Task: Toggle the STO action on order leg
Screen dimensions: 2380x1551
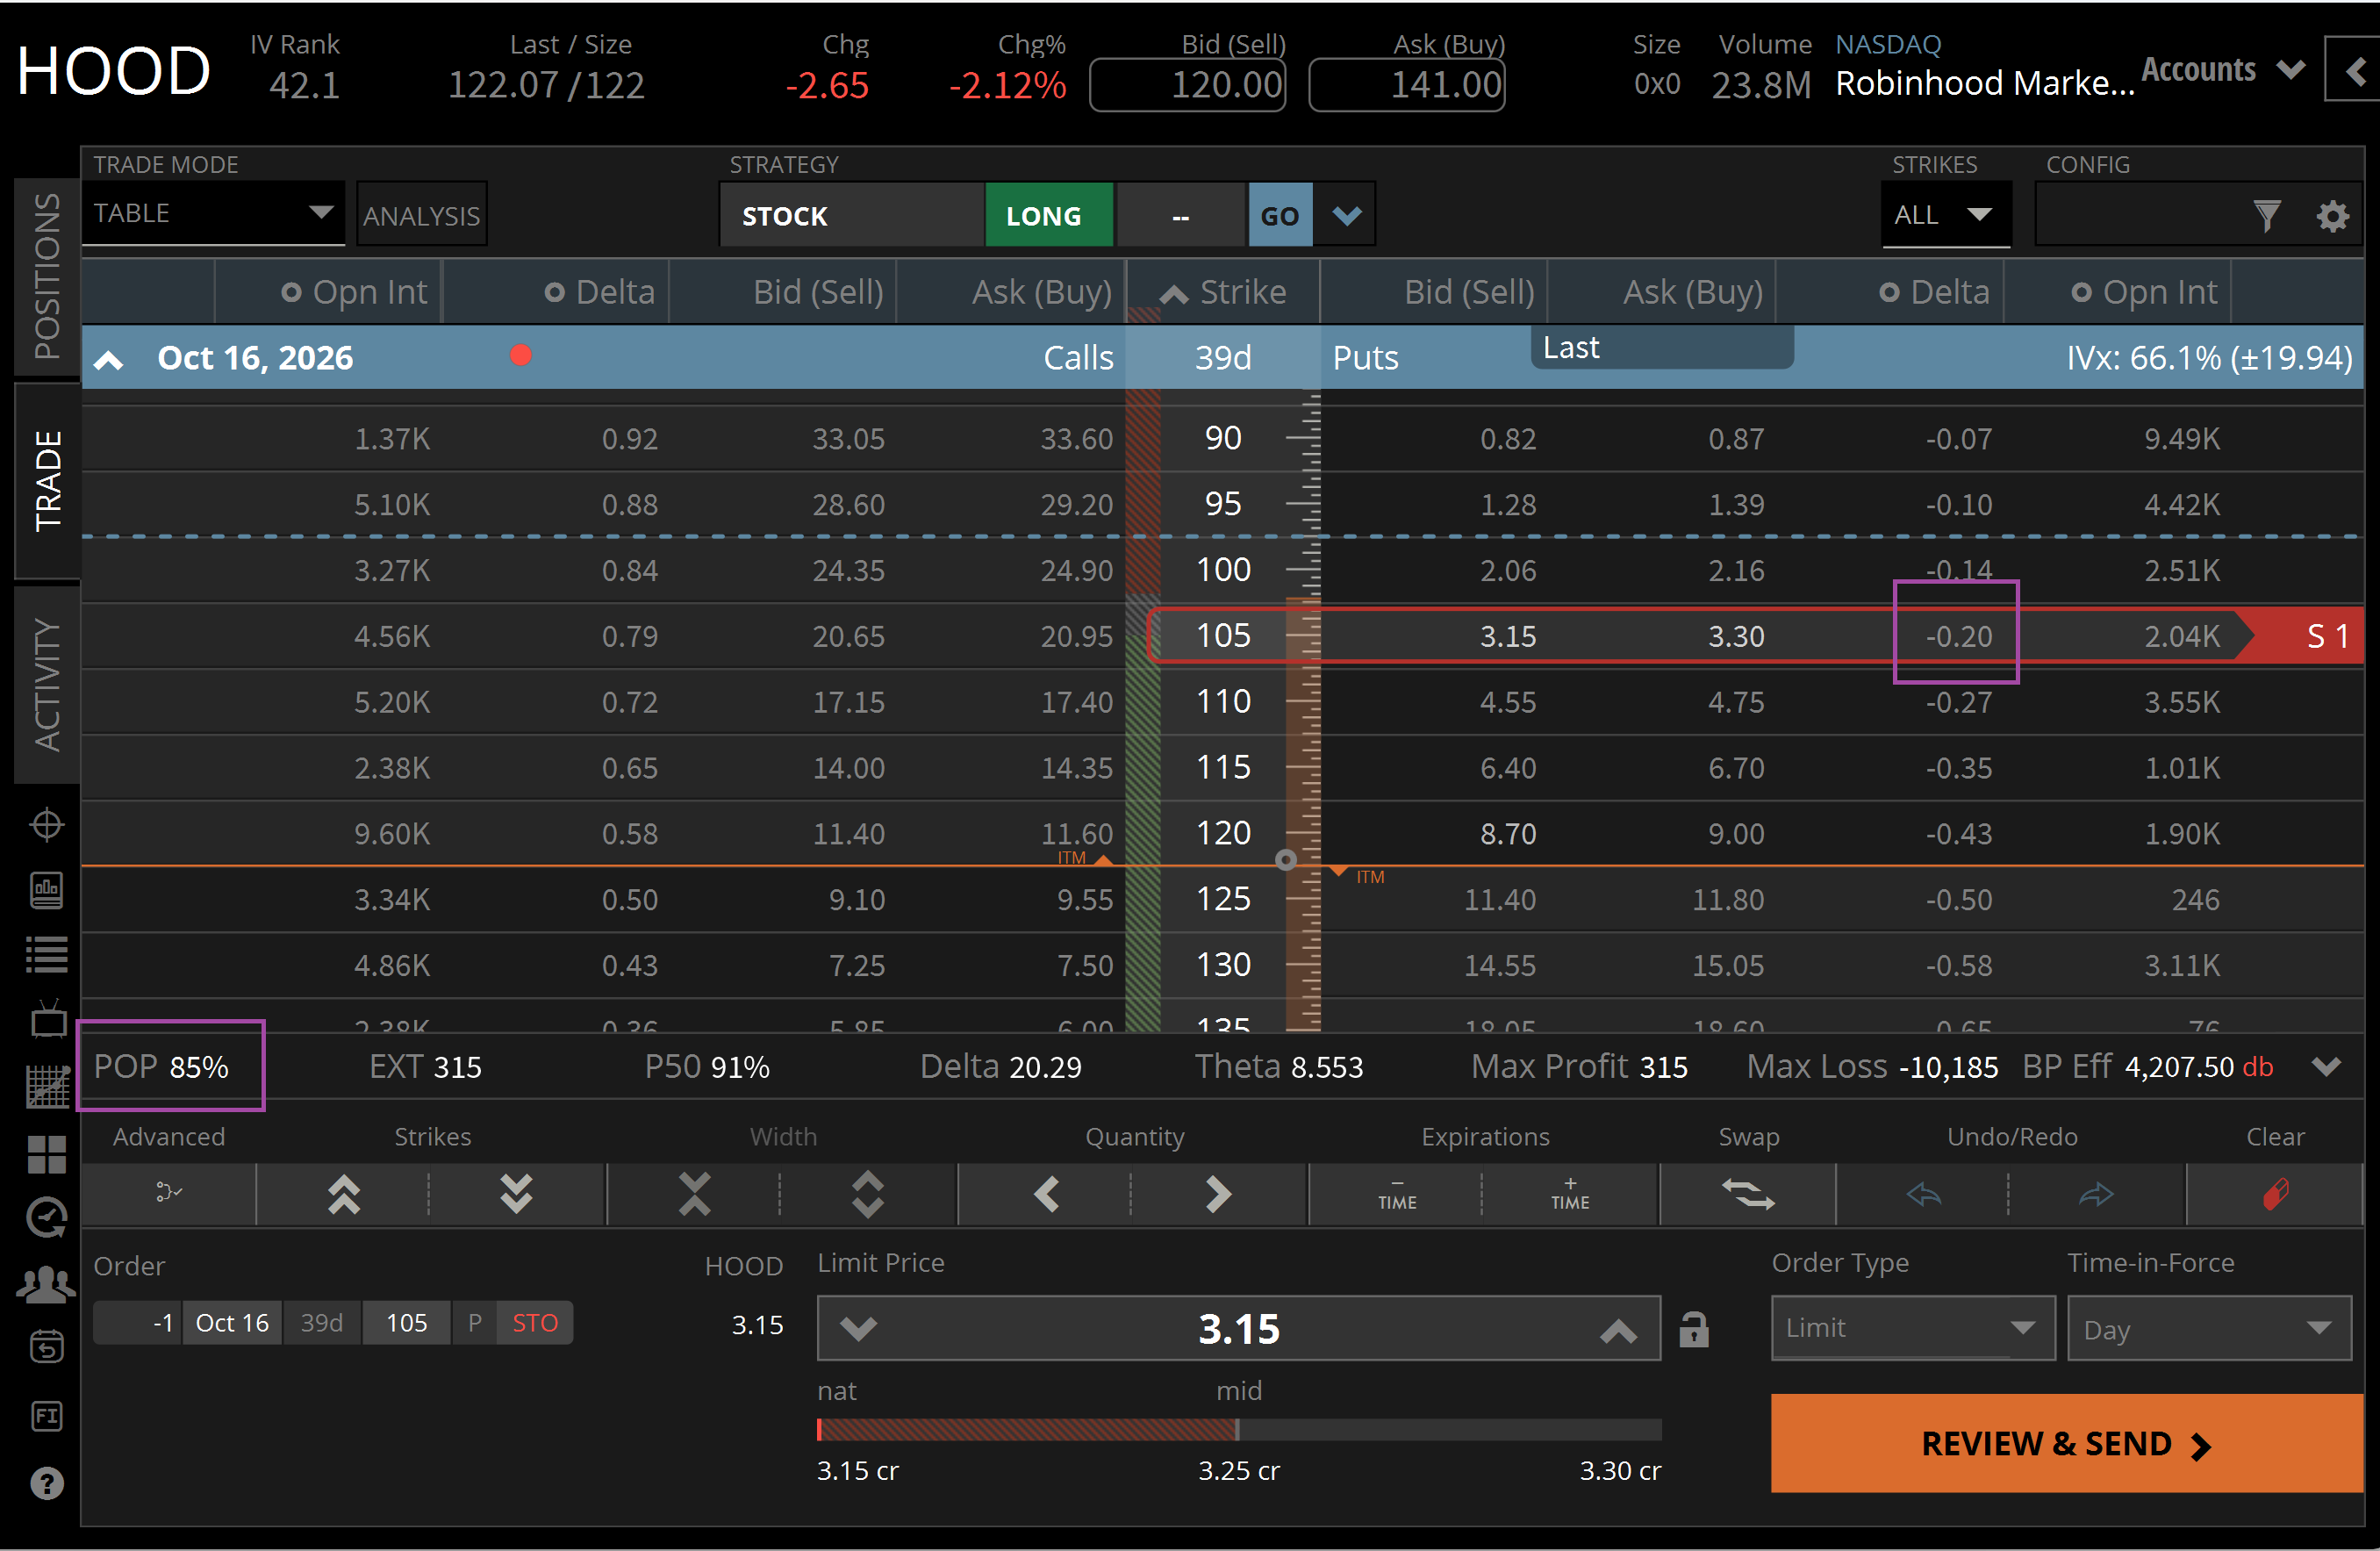Action: click(535, 1322)
